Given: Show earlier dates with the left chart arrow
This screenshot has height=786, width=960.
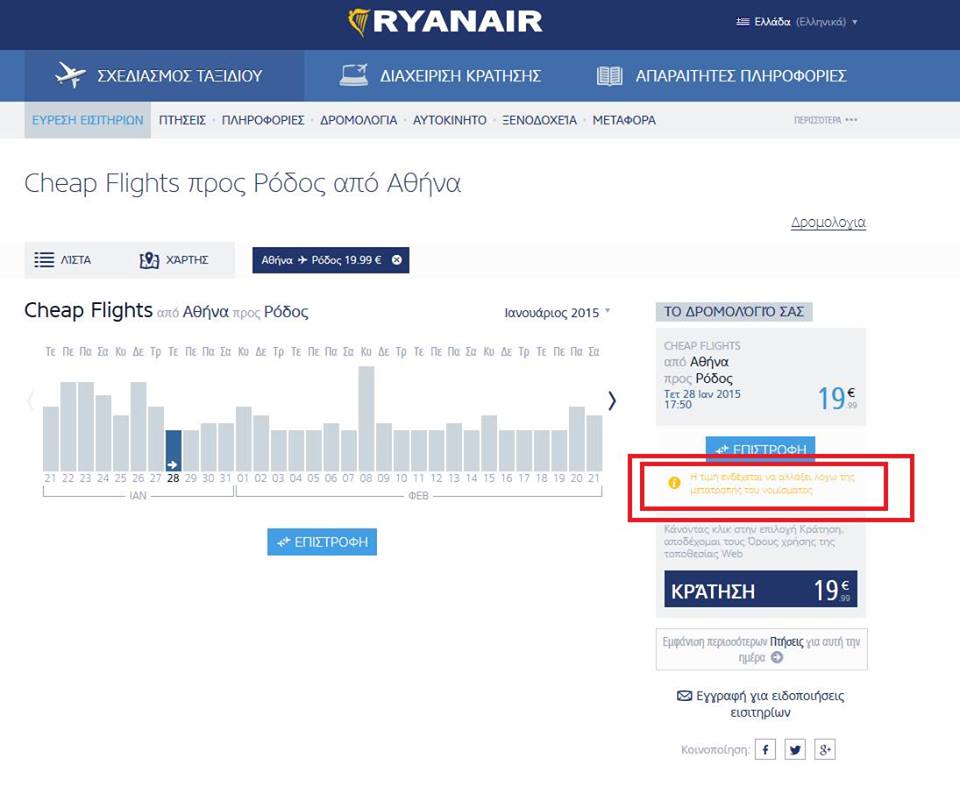Looking at the screenshot, I should tap(30, 401).
